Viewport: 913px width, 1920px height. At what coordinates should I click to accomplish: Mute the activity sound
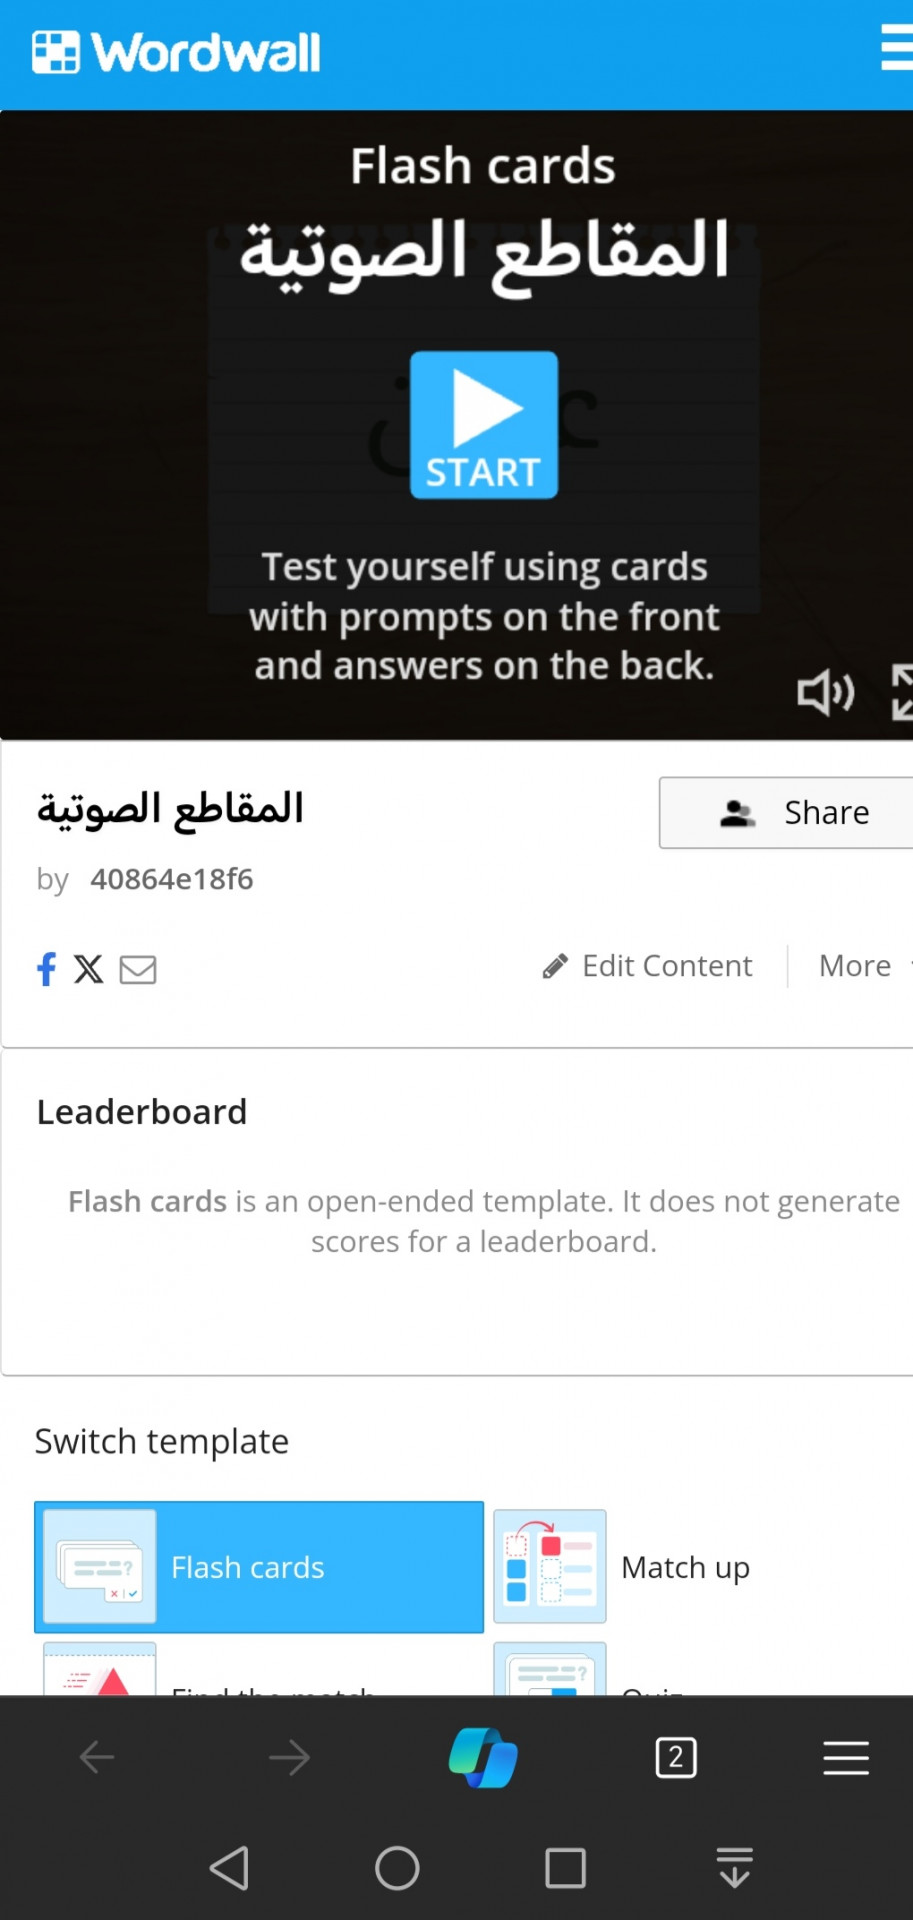(x=826, y=692)
